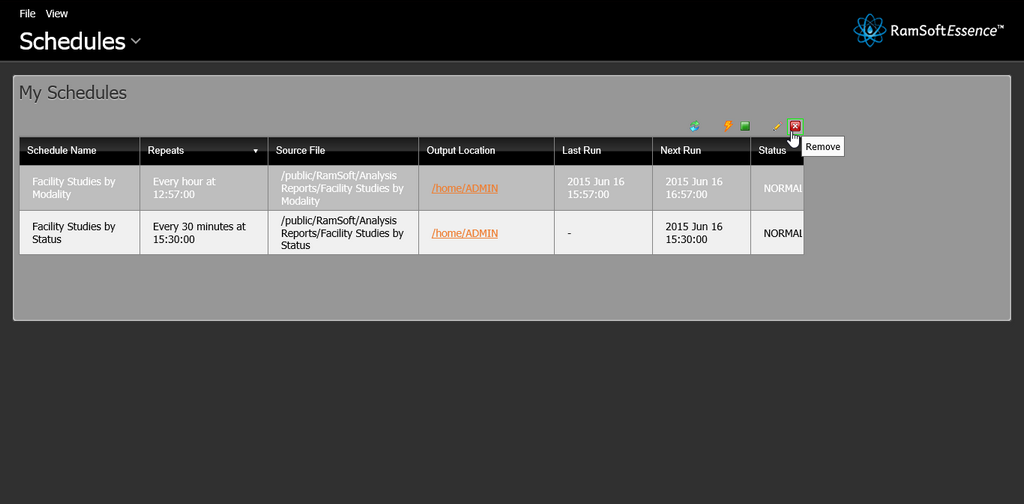
Task: Open /home/ADMIN link for Facility Studies by Status
Action: coord(464,233)
